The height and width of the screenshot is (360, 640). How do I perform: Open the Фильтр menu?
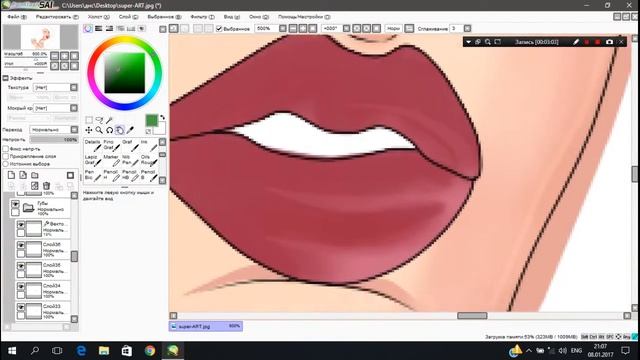(202, 17)
